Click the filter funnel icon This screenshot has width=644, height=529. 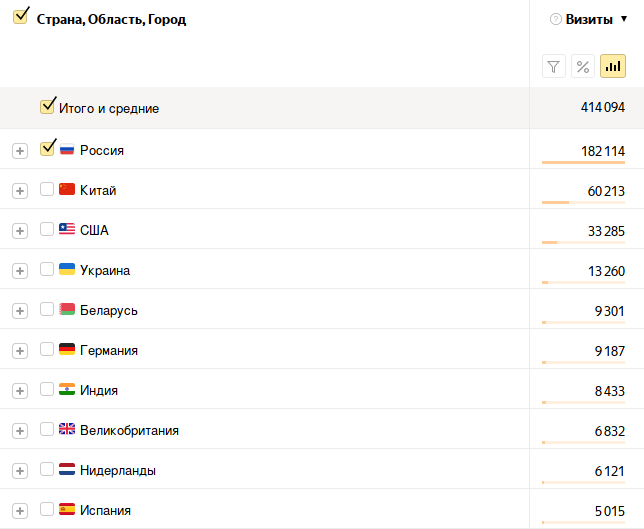(554, 67)
